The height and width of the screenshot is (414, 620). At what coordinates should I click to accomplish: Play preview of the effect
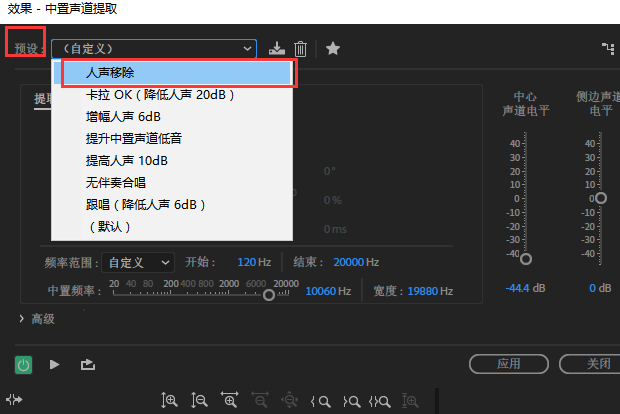point(55,364)
